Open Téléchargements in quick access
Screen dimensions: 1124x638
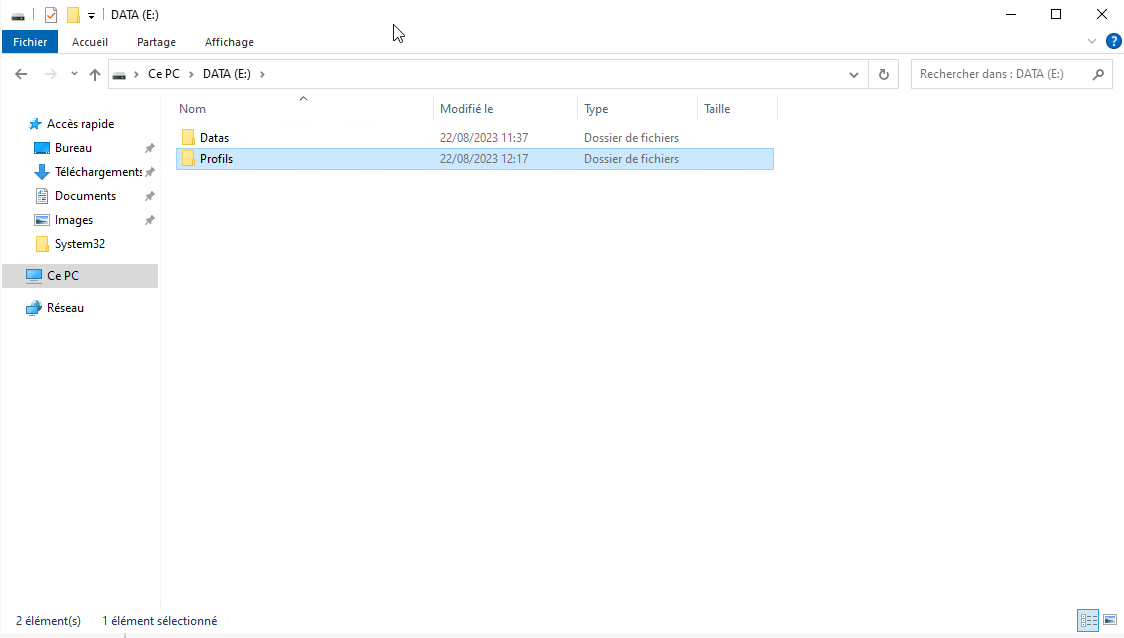(98, 172)
